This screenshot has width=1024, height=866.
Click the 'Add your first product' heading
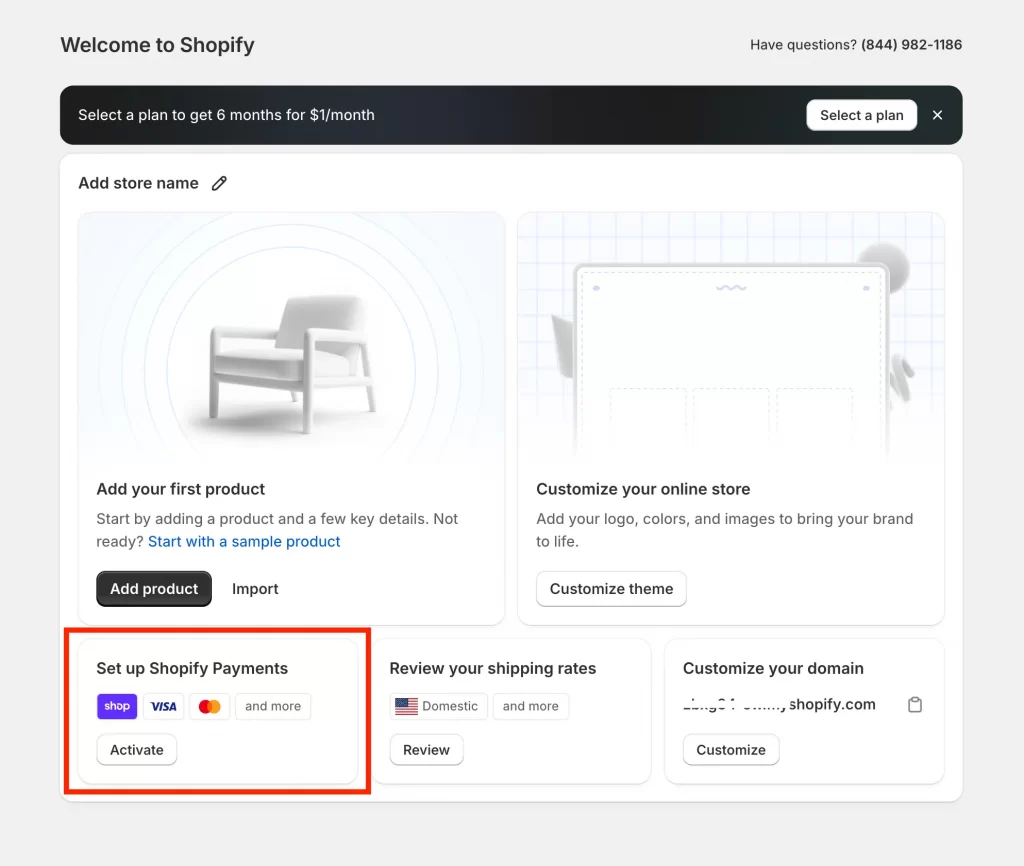(x=181, y=489)
